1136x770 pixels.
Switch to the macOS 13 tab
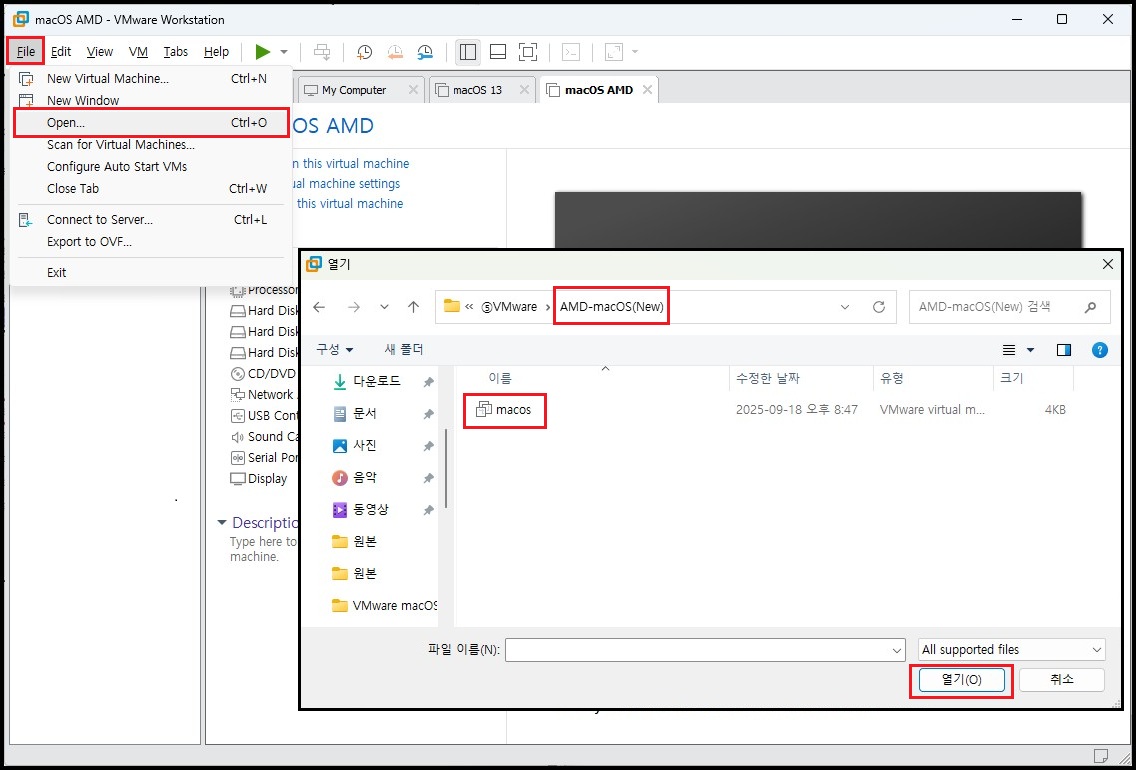pyautogui.click(x=477, y=90)
